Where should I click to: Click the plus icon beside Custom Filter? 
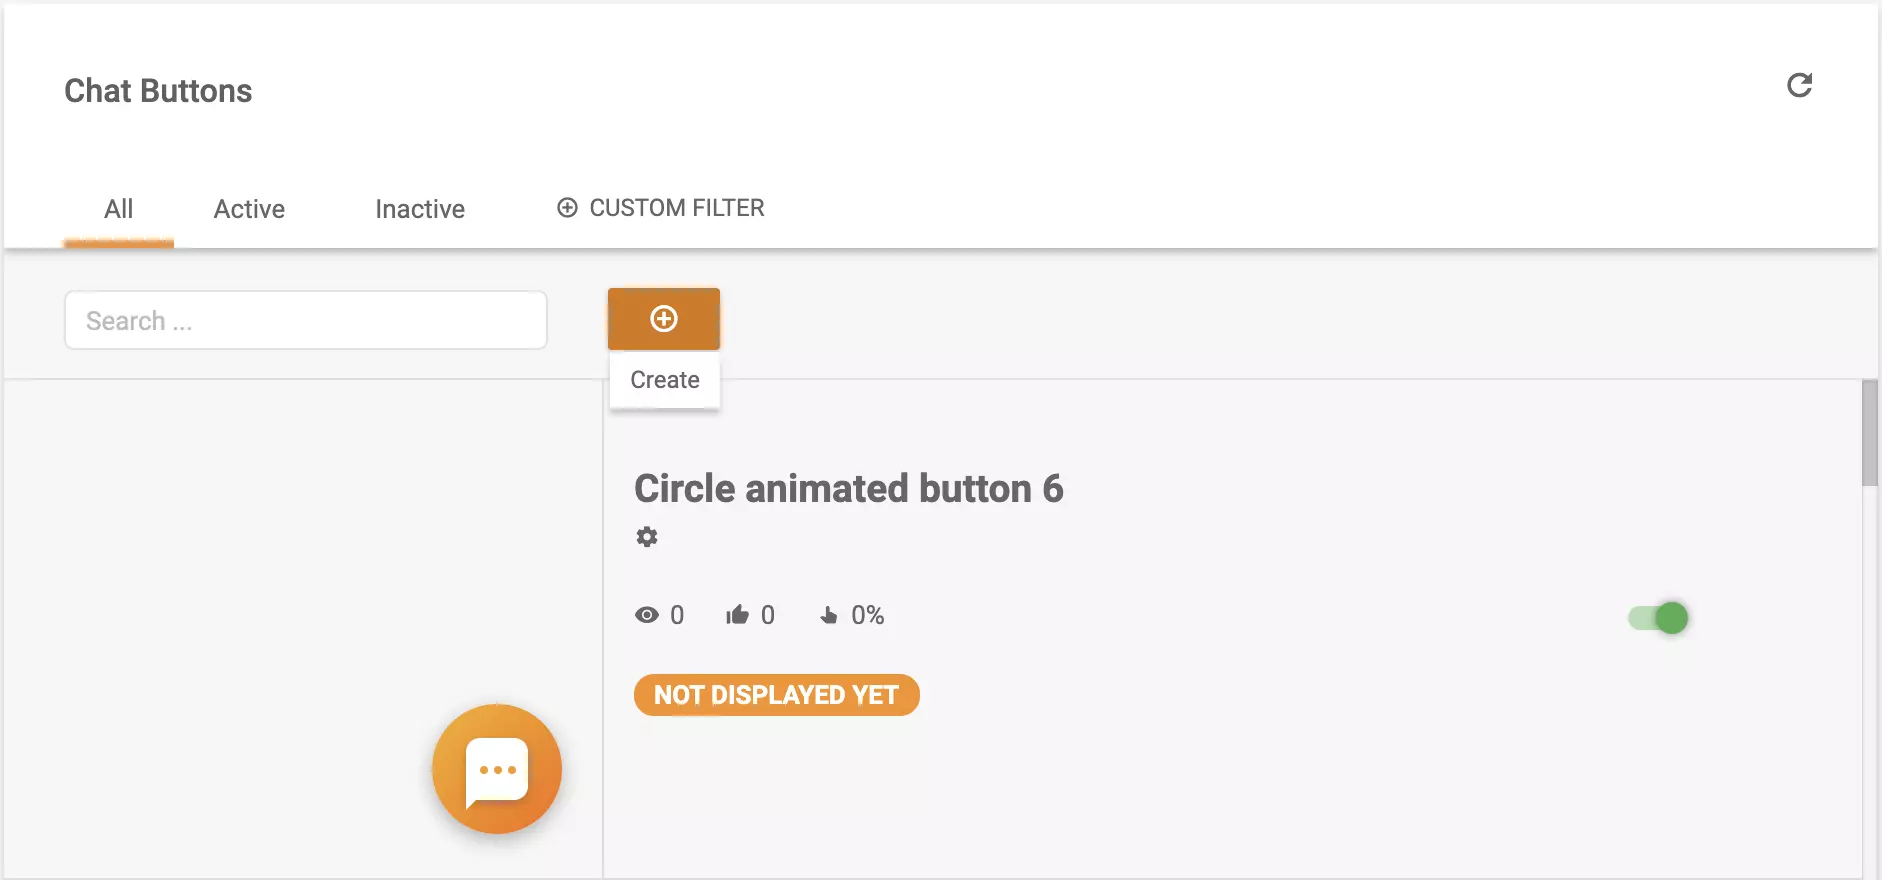click(x=567, y=208)
